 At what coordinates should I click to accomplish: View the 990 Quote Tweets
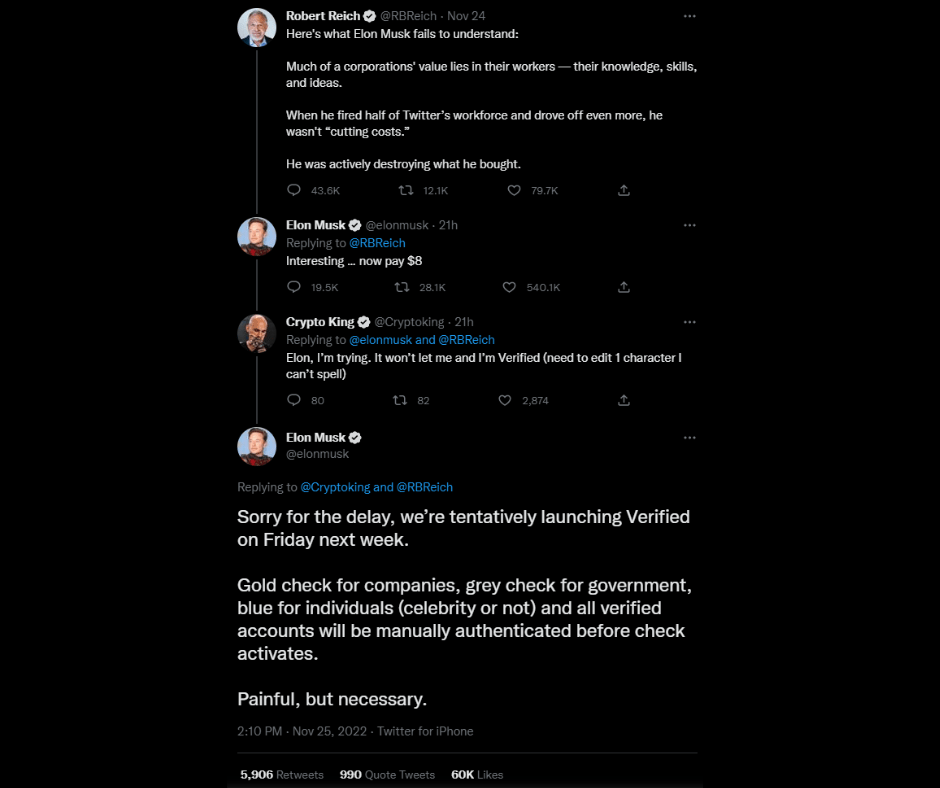(387, 775)
